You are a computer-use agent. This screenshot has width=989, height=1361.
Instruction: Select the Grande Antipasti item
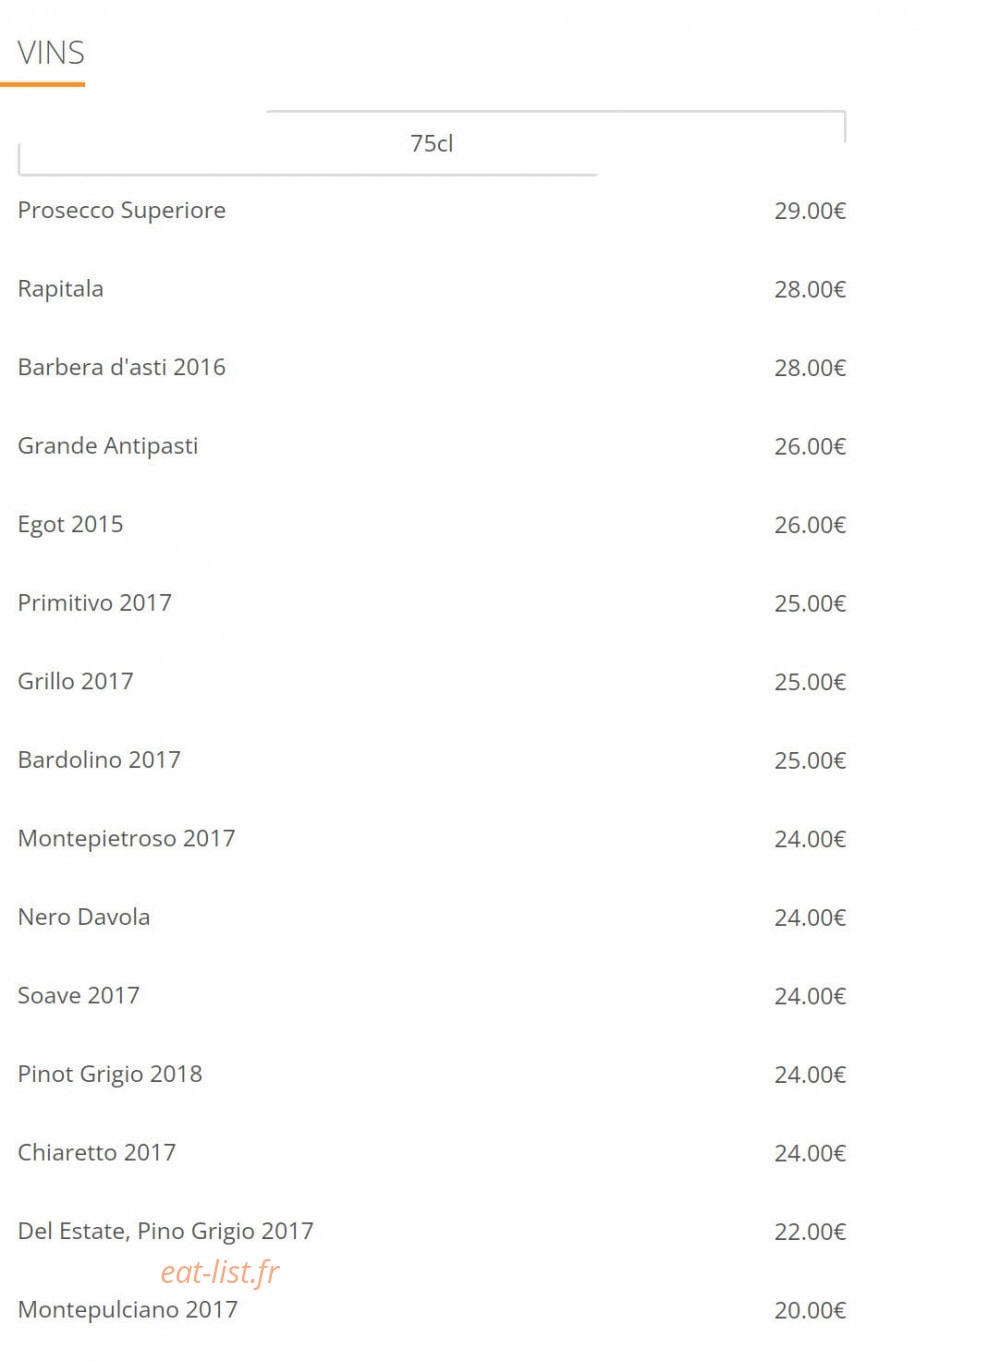coord(108,446)
